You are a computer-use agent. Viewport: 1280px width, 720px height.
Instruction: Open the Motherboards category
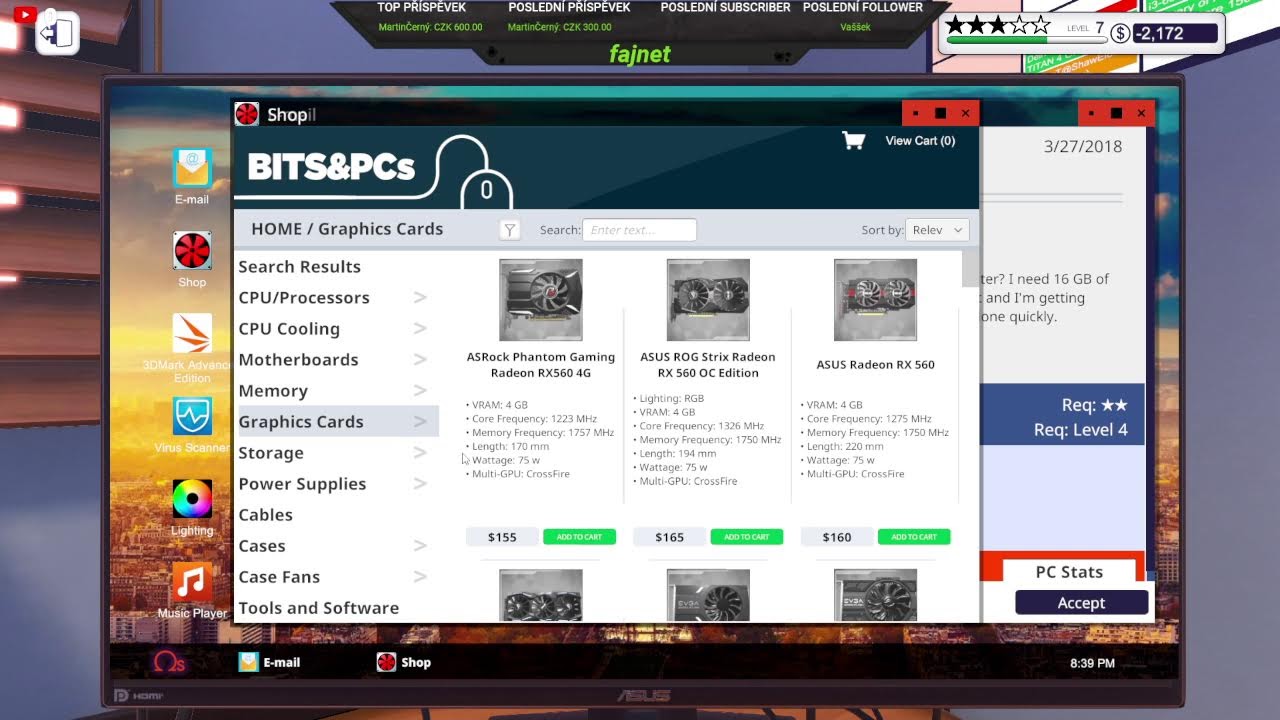pyautogui.click(x=298, y=360)
